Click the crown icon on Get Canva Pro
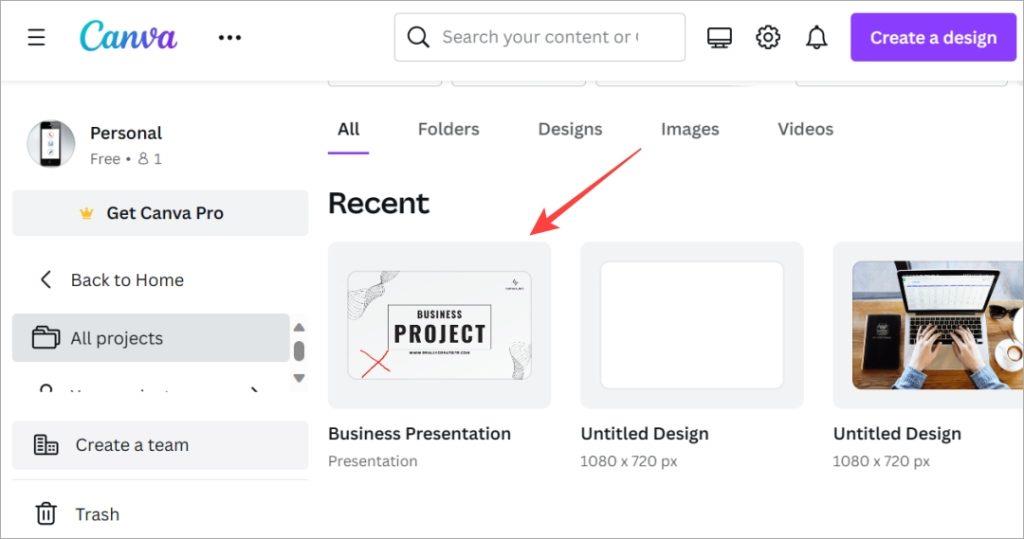Image resolution: width=1024 pixels, height=539 pixels. click(x=86, y=213)
